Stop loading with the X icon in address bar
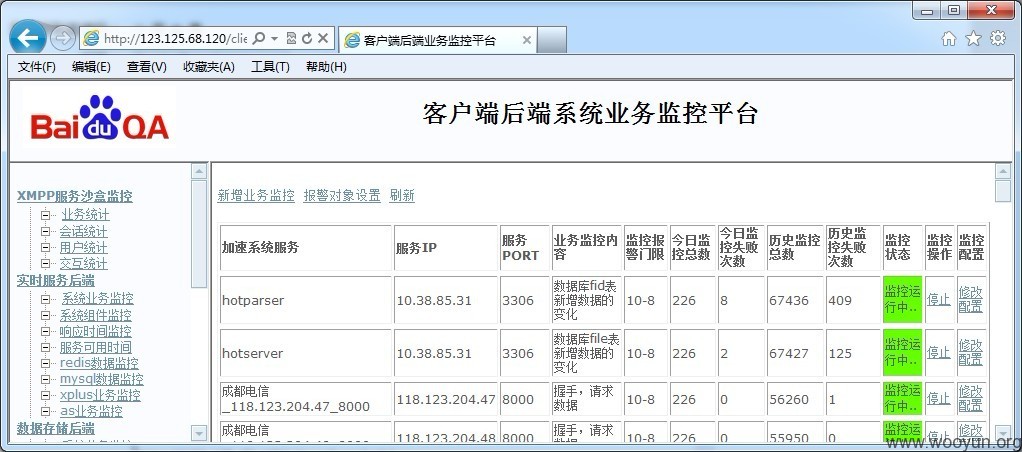The width and height of the screenshot is (1022, 452). 323,38
